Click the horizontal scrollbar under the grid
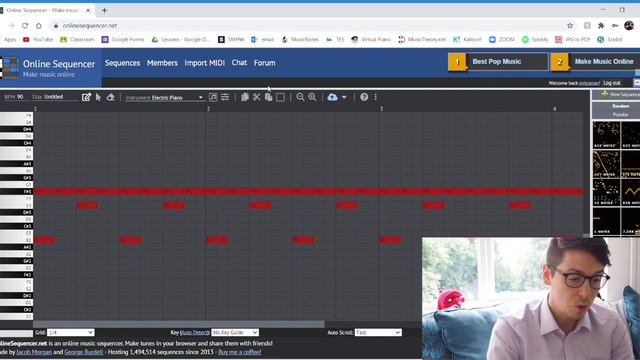 [179, 324]
